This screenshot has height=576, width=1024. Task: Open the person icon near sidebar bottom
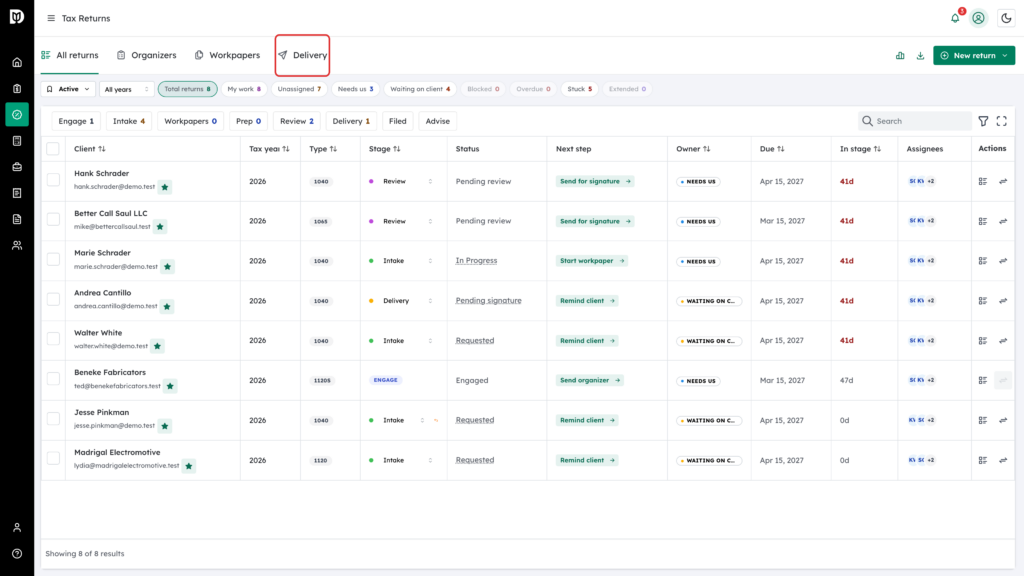[x=17, y=528]
